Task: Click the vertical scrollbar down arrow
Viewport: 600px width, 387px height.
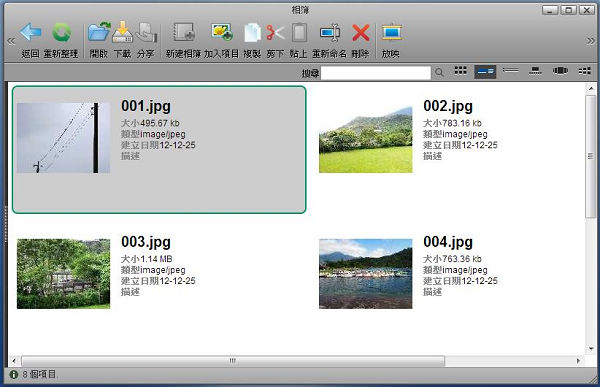Action: click(591, 348)
